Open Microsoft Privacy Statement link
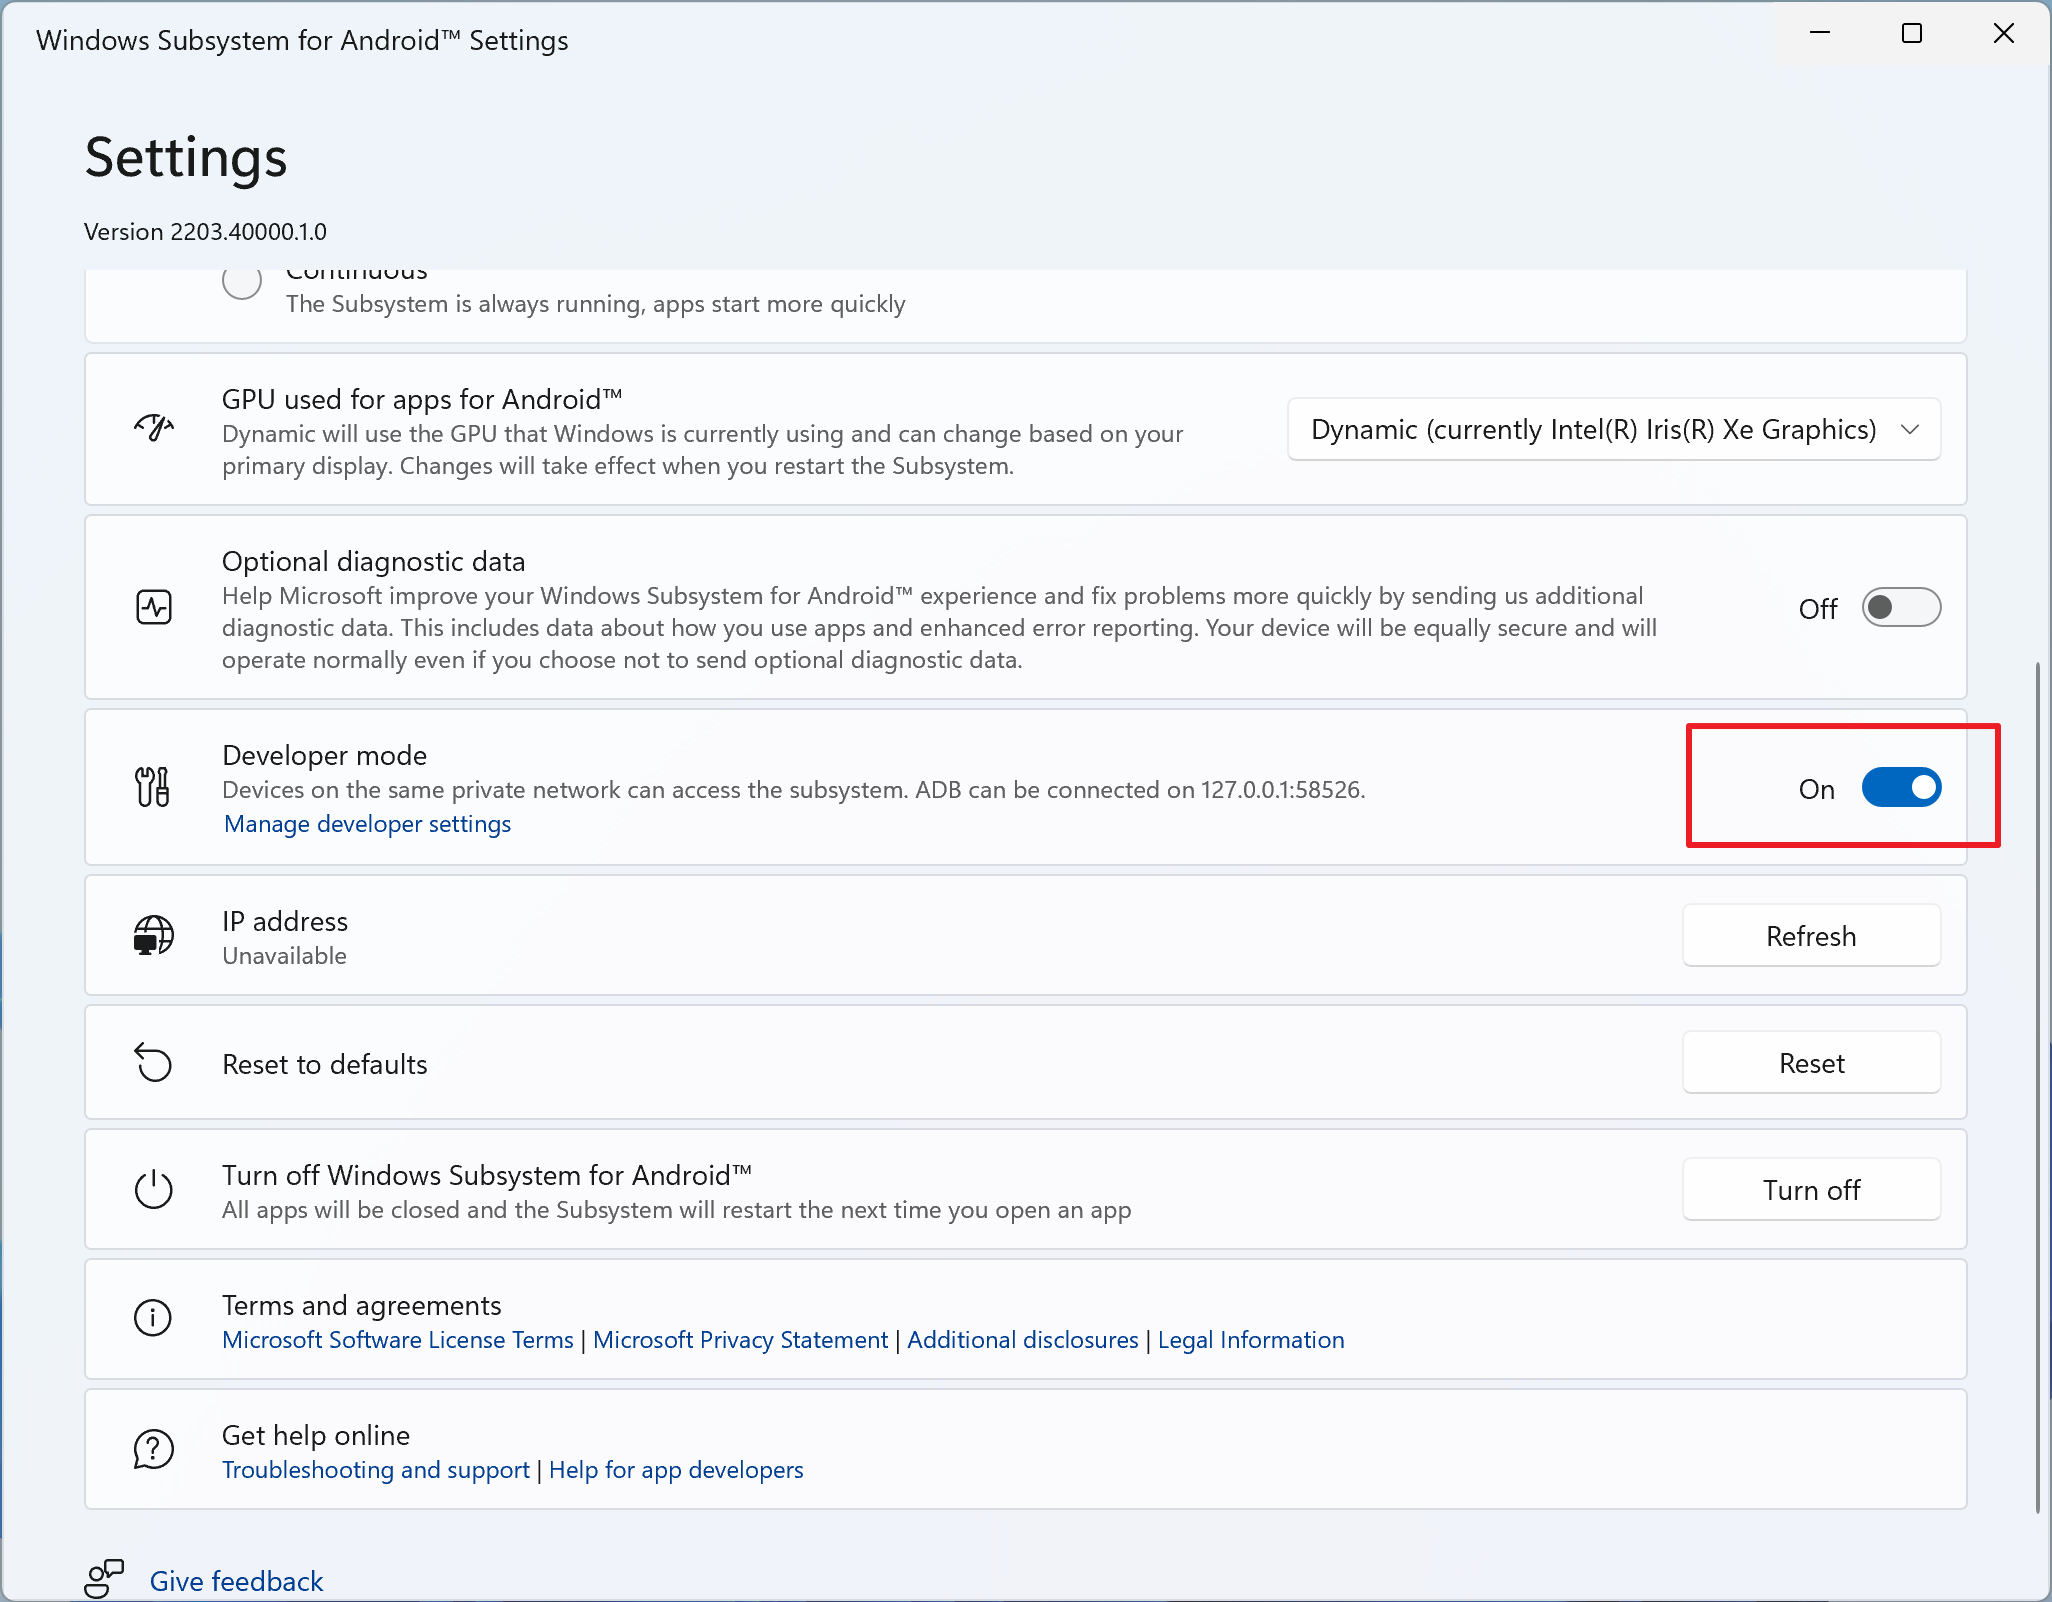The height and width of the screenshot is (1602, 2052). (x=740, y=1340)
